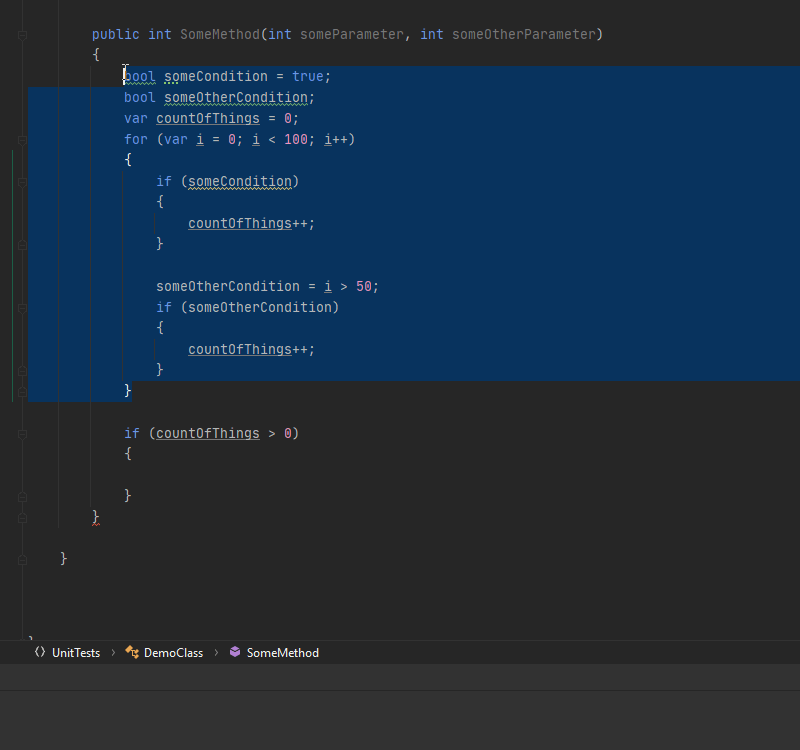Click the 'true' literal value

[x=308, y=76]
